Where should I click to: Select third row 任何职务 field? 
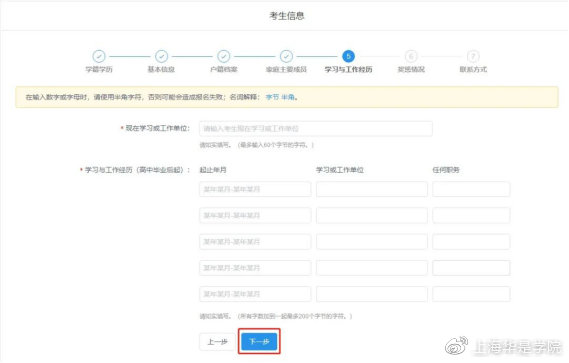tap(471, 242)
